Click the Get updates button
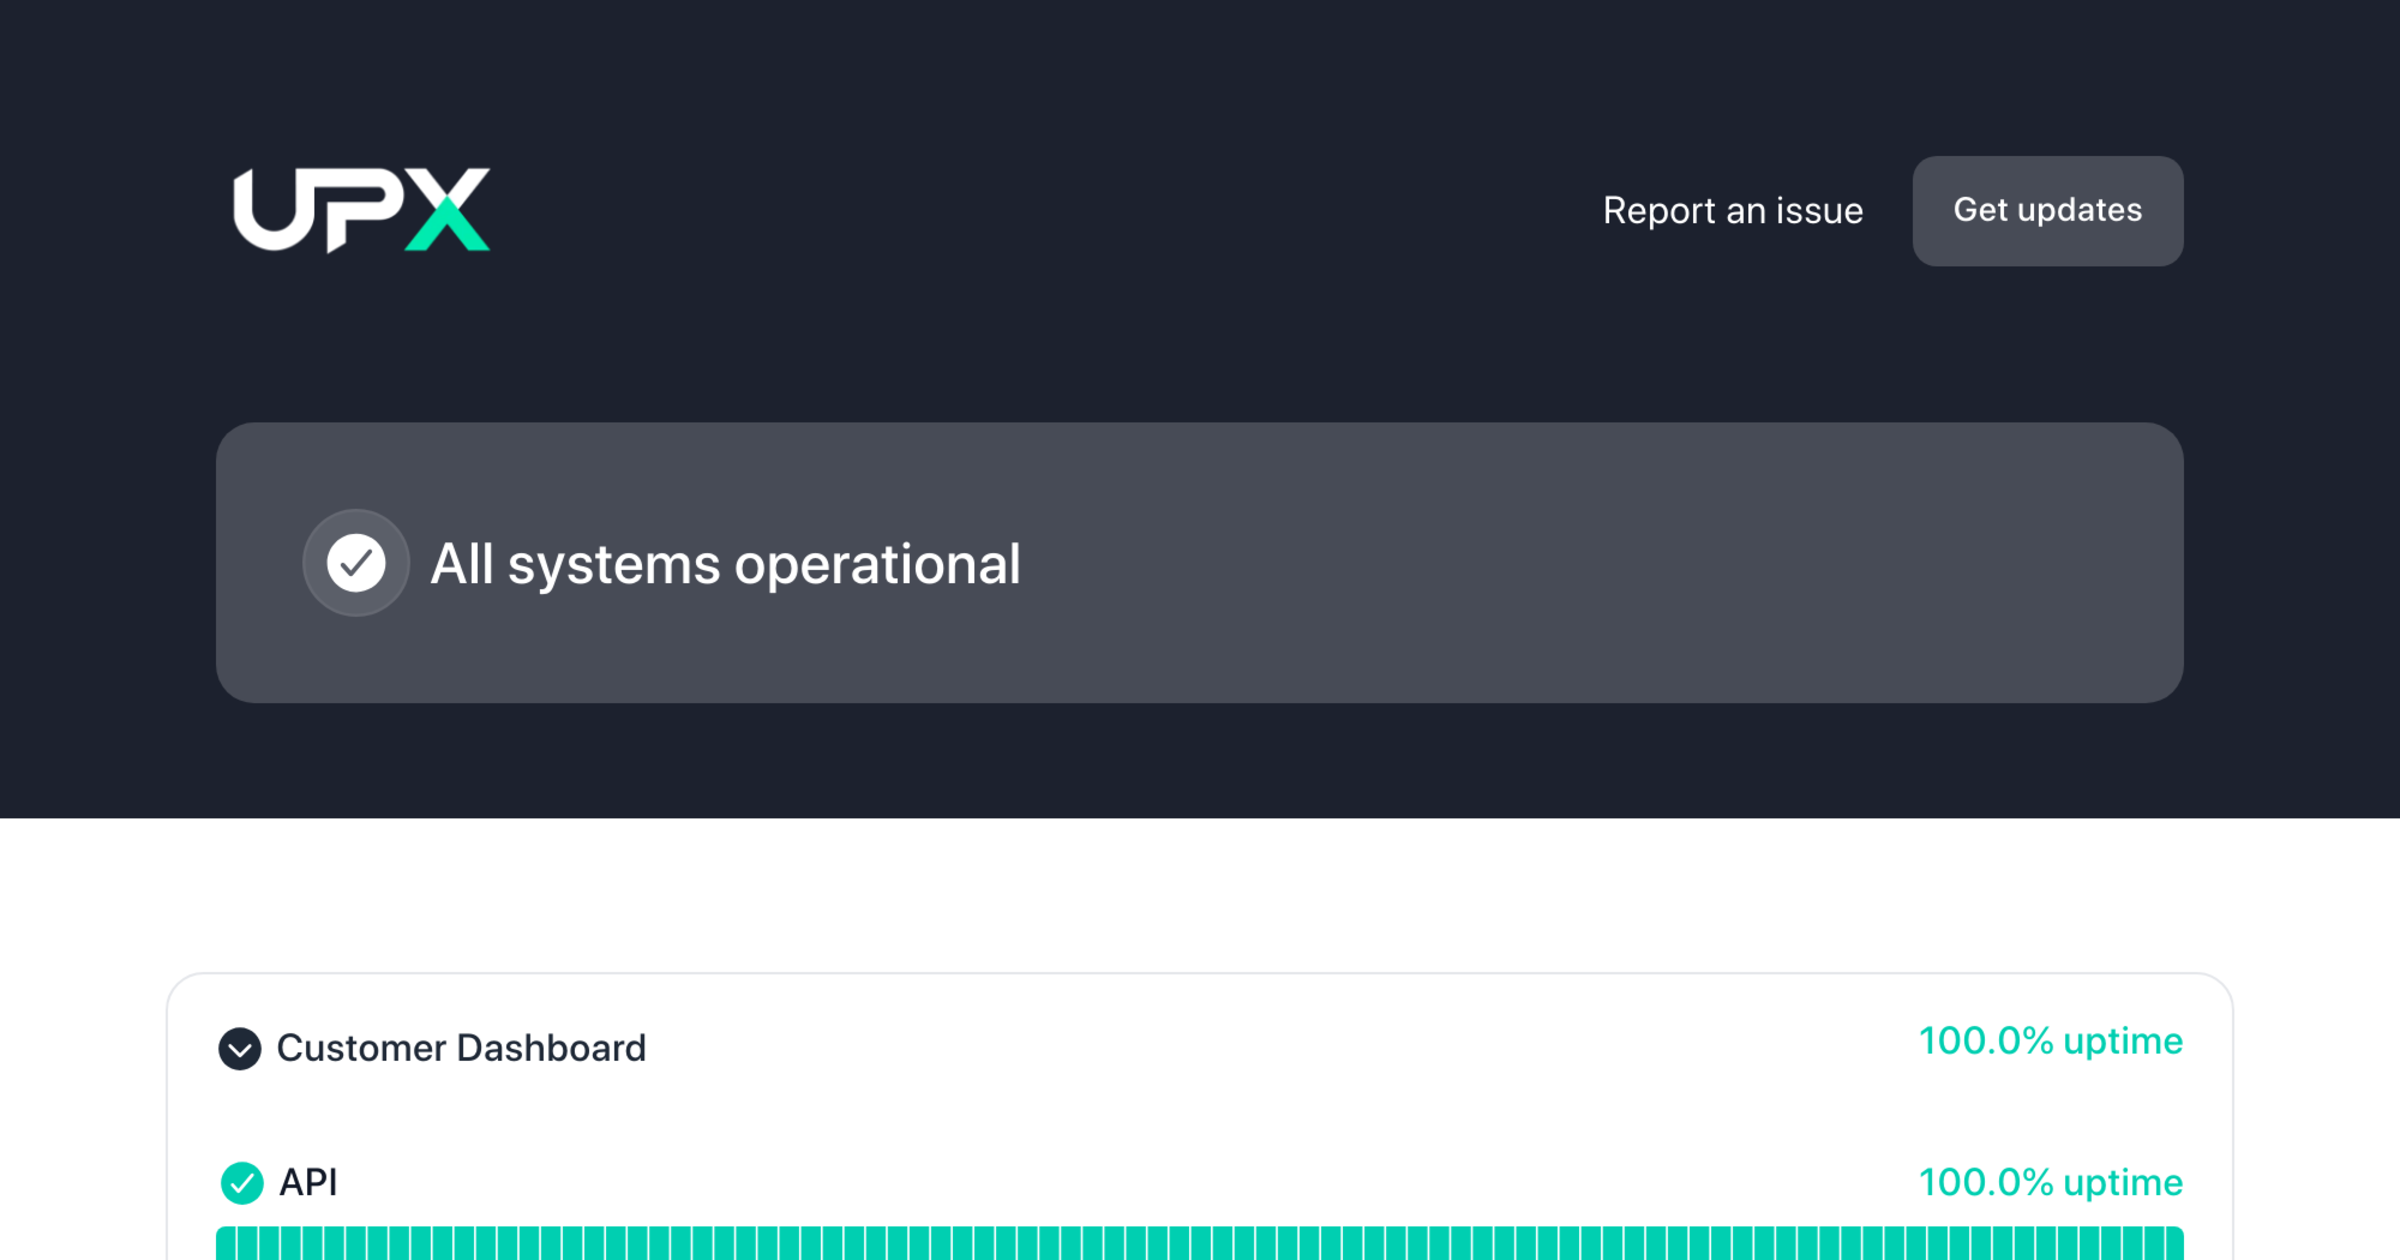The height and width of the screenshot is (1260, 2400). (2047, 211)
